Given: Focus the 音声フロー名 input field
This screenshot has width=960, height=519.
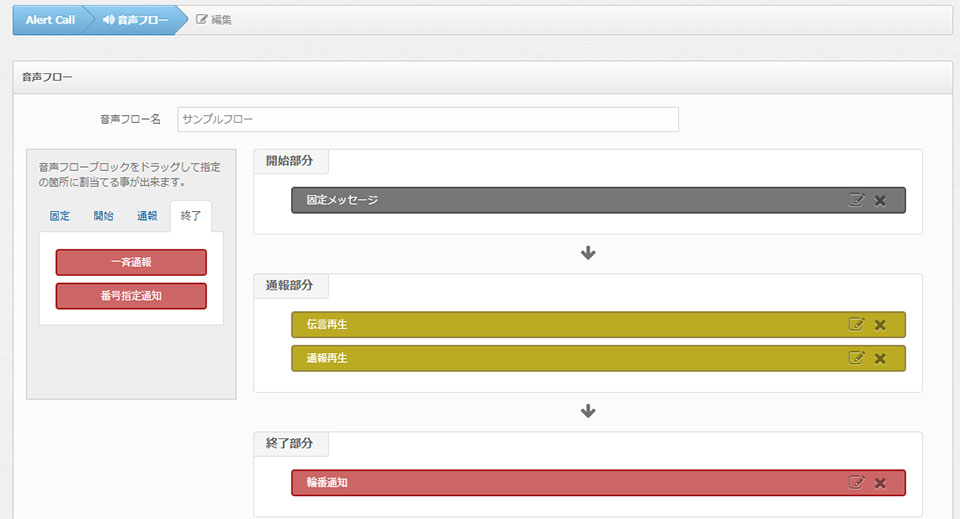Looking at the screenshot, I should coord(428,119).
